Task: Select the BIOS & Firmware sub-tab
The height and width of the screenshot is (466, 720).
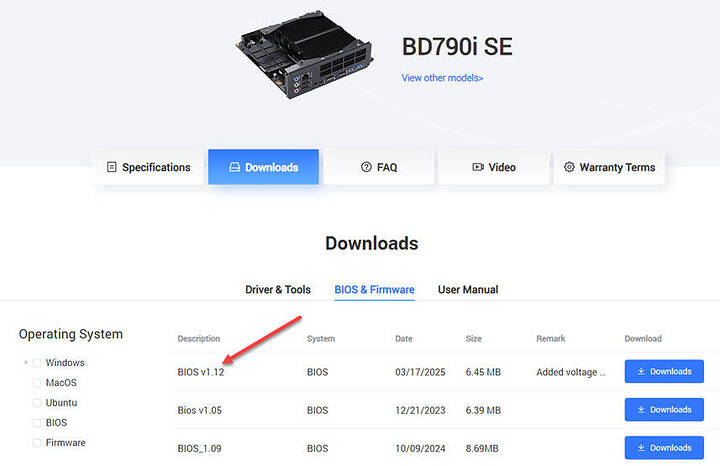Action: point(374,290)
